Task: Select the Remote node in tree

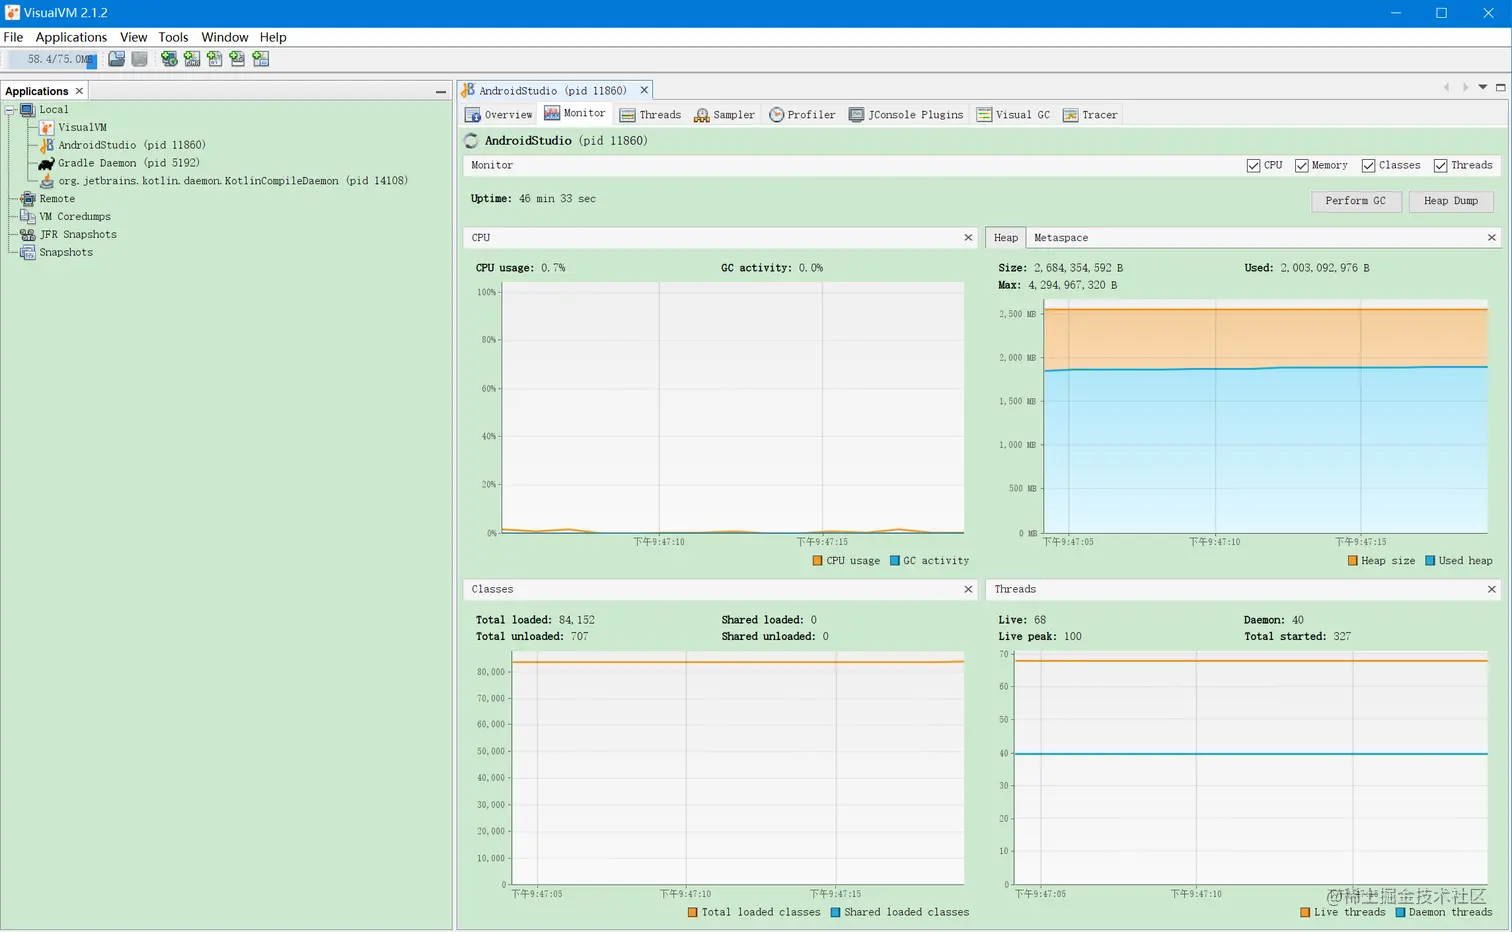Action: click(48, 199)
